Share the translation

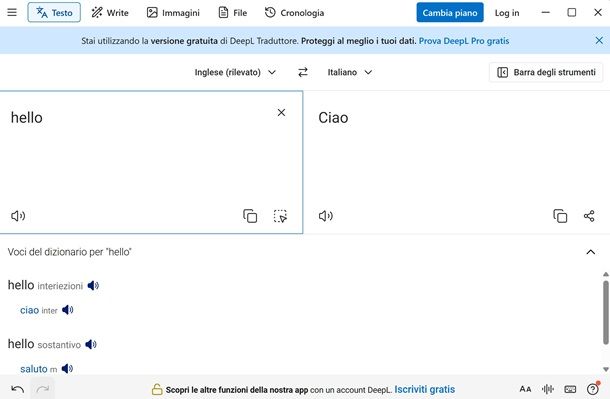tap(589, 216)
